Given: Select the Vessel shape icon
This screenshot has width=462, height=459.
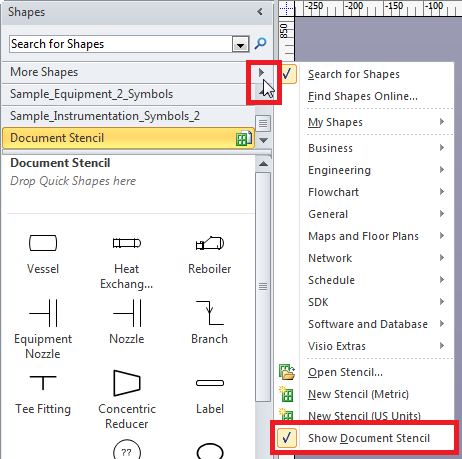Looking at the screenshot, I should 43,243.
